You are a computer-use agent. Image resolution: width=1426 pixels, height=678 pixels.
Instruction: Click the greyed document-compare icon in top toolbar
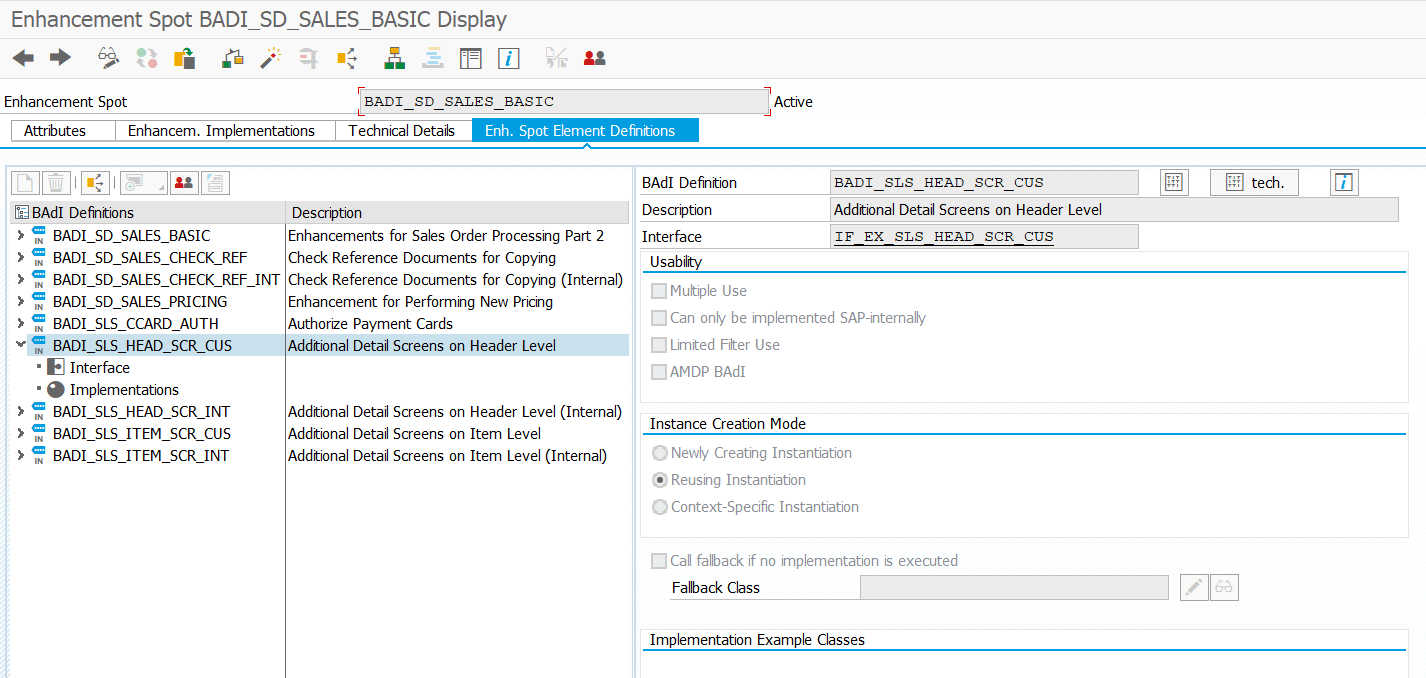(557, 58)
